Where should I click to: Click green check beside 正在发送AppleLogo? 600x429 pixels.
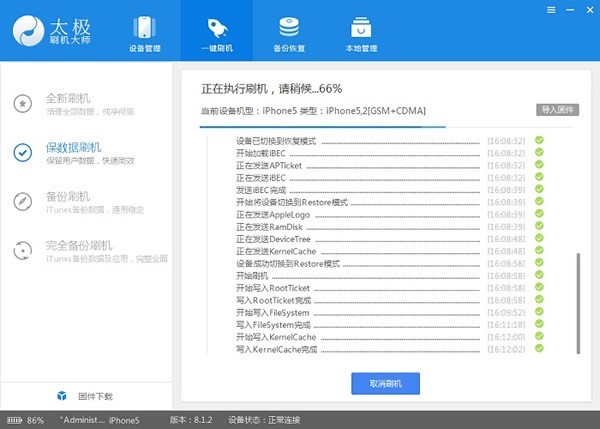tap(539, 214)
